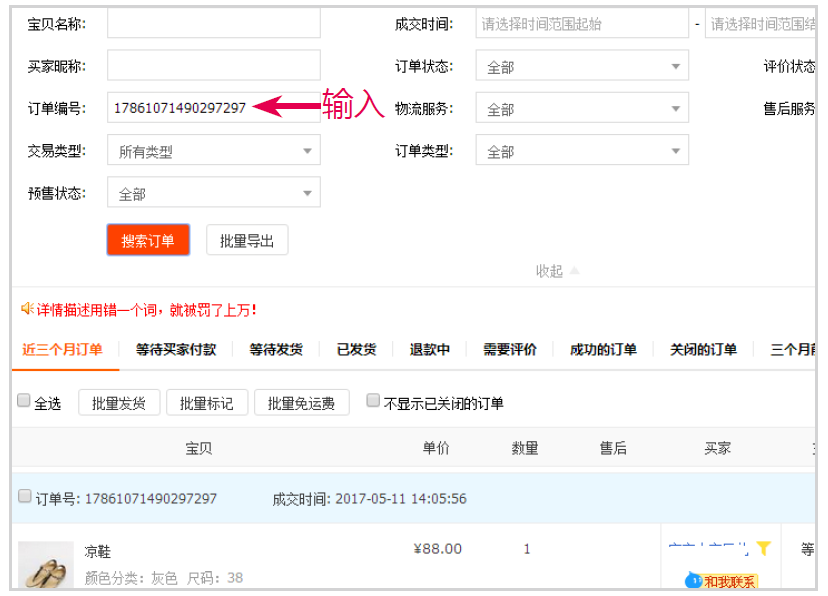Click the 买家 column header
This screenshot has width=828, height=596.
(717, 448)
